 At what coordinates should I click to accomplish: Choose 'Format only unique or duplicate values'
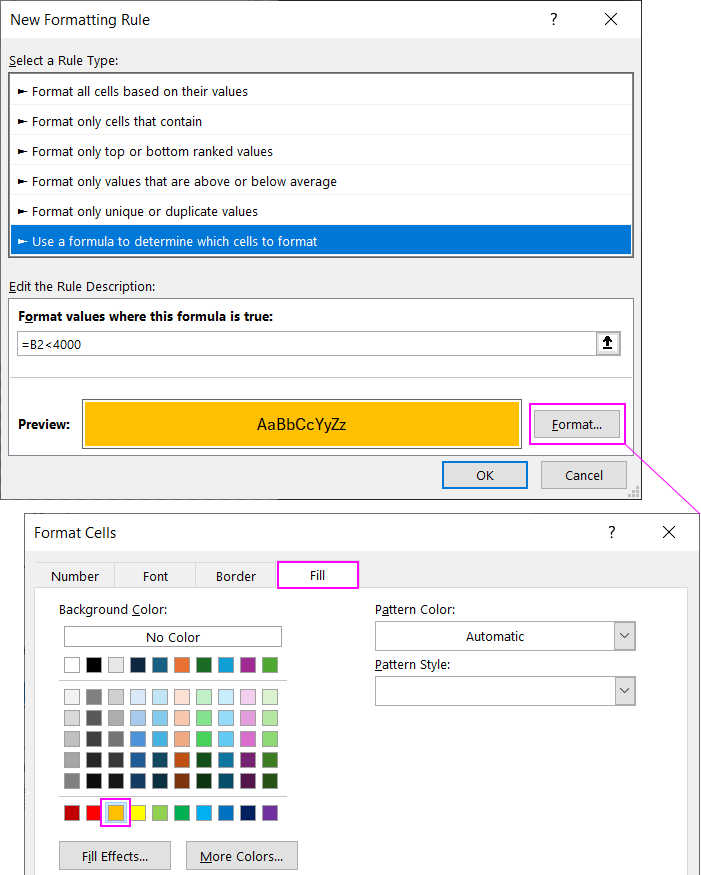coord(321,211)
